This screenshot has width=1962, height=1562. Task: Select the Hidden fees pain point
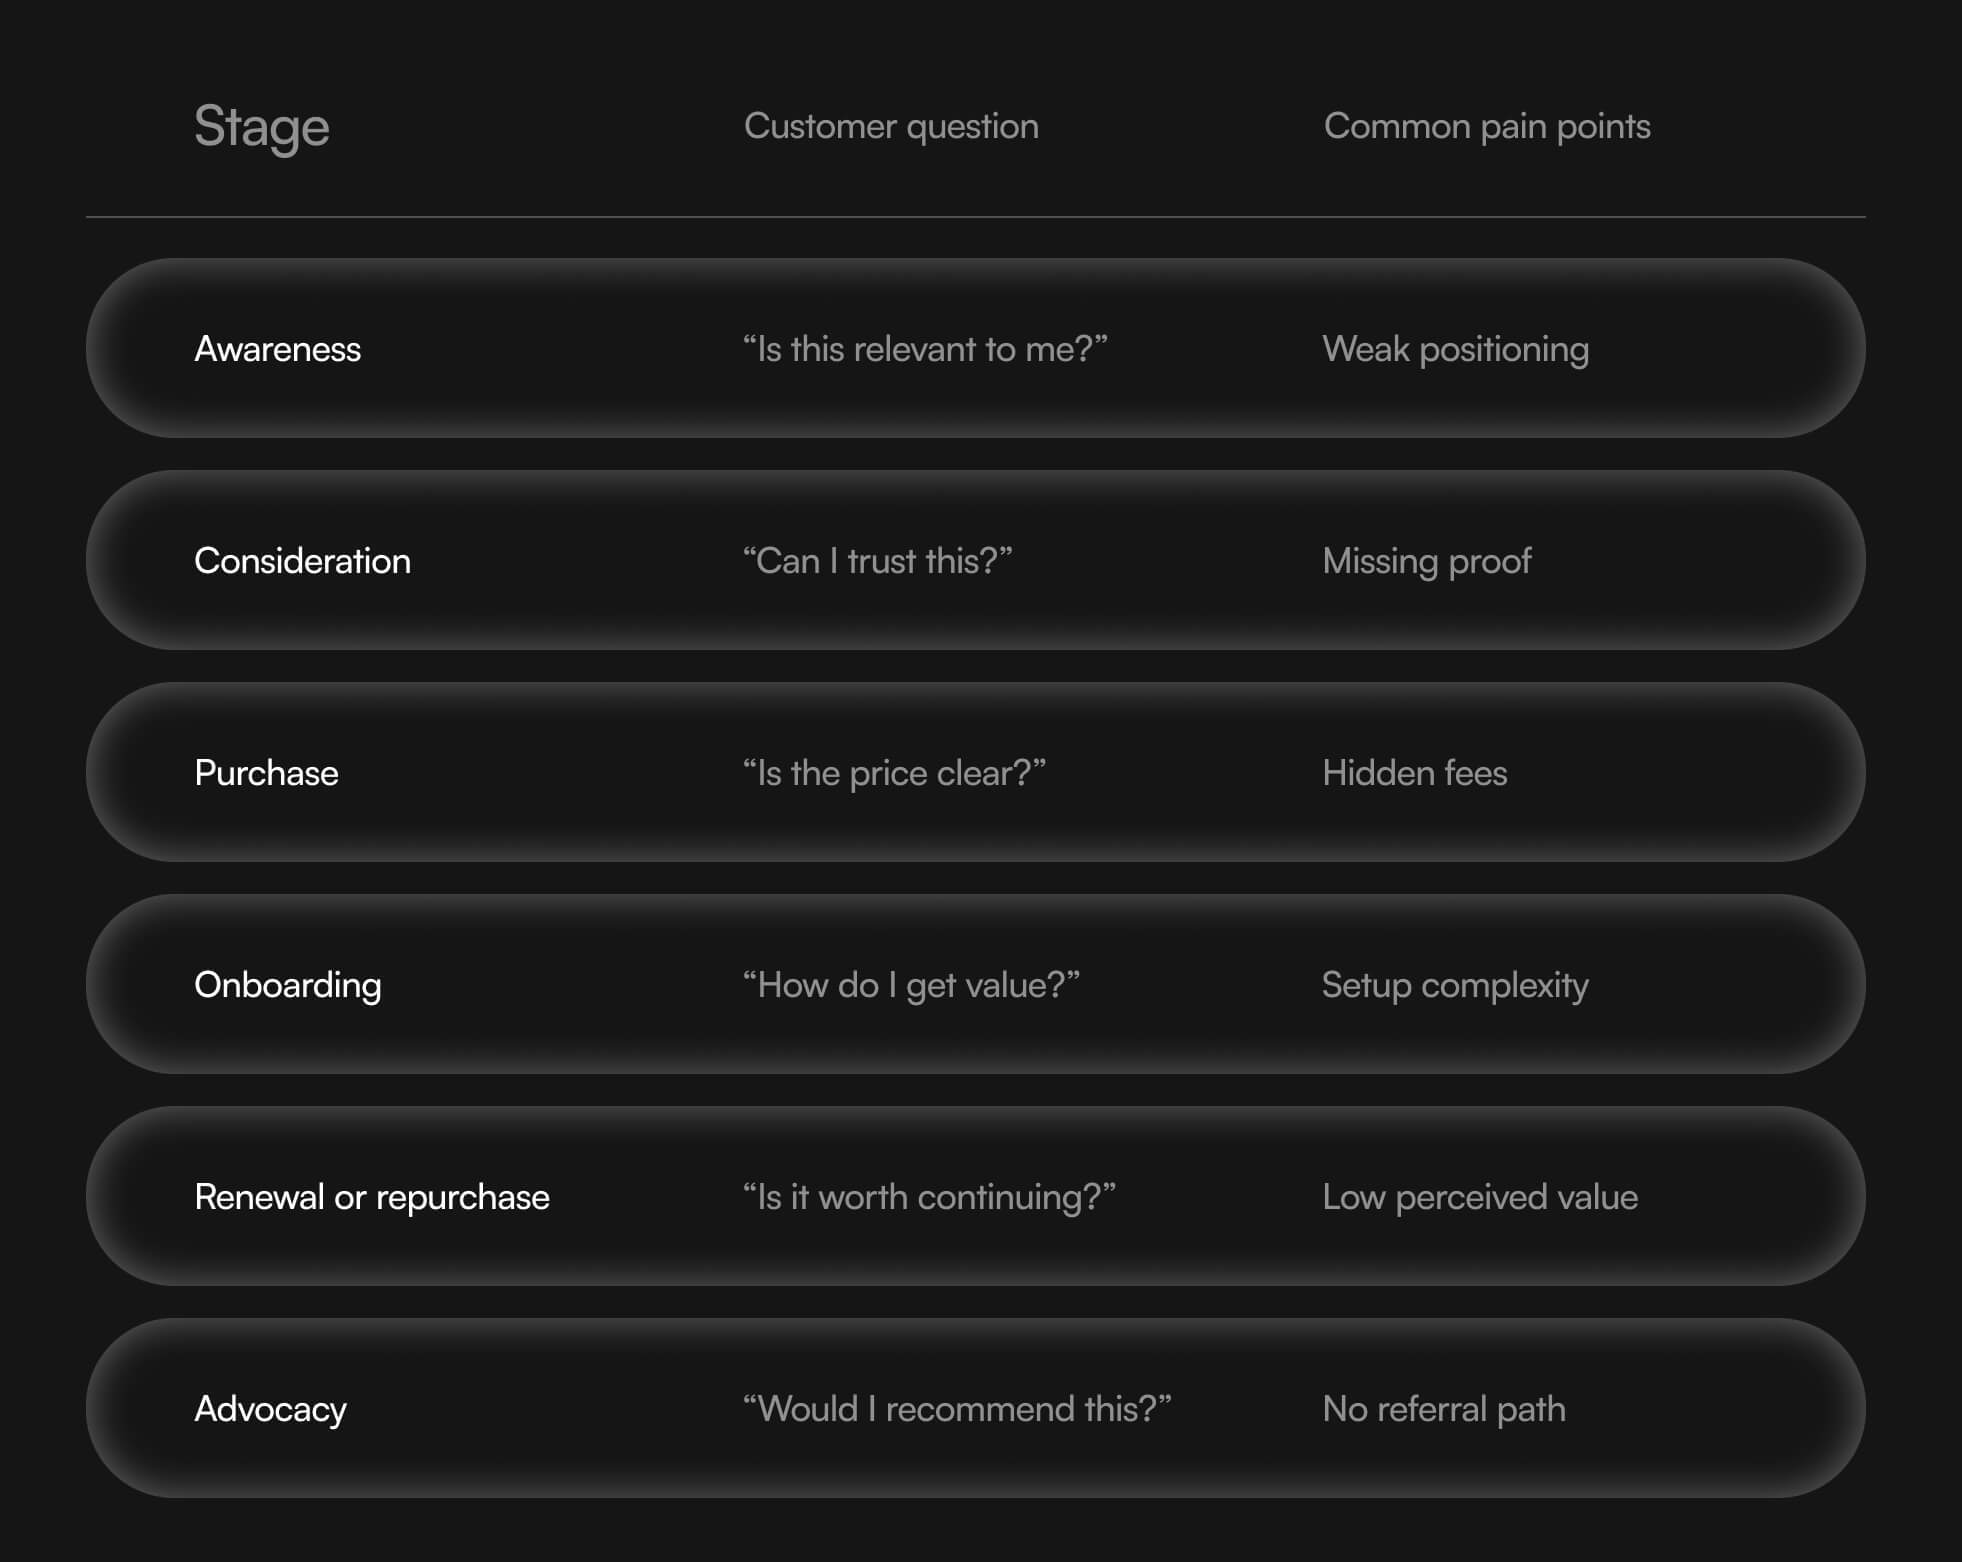[1414, 773]
